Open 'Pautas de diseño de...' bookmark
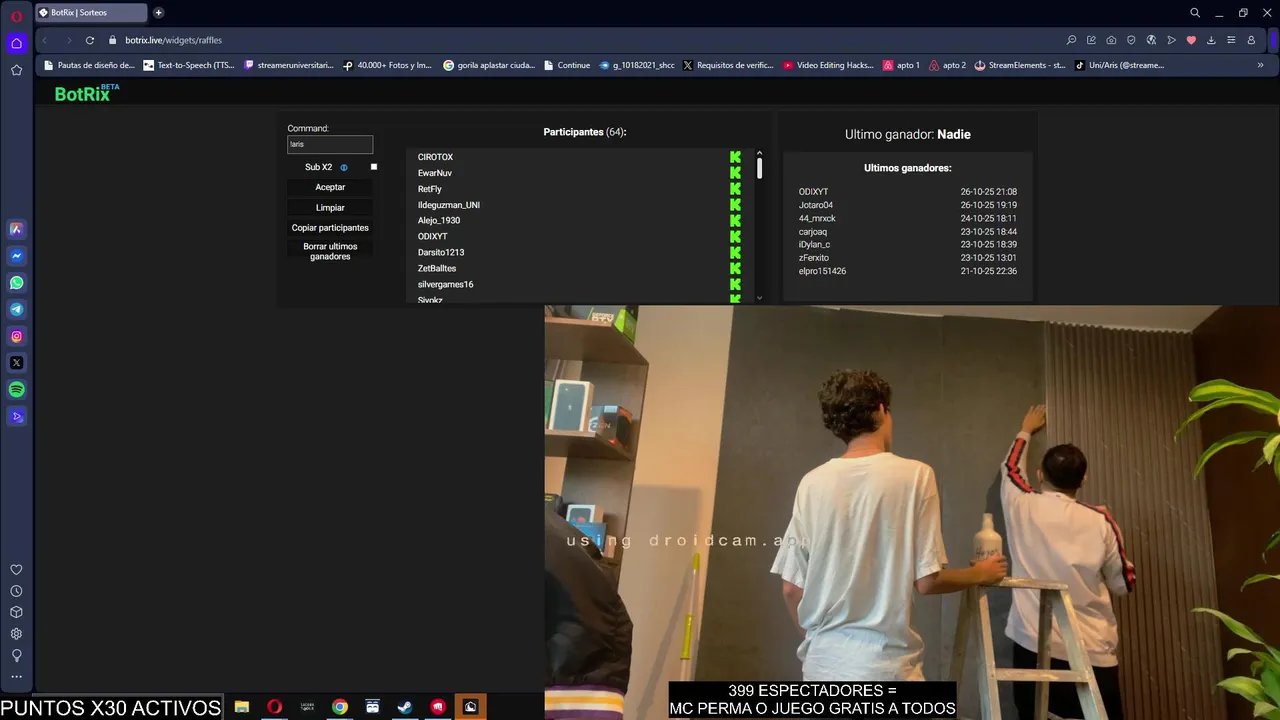Screen dimensions: 1280x720 [x=89, y=65]
